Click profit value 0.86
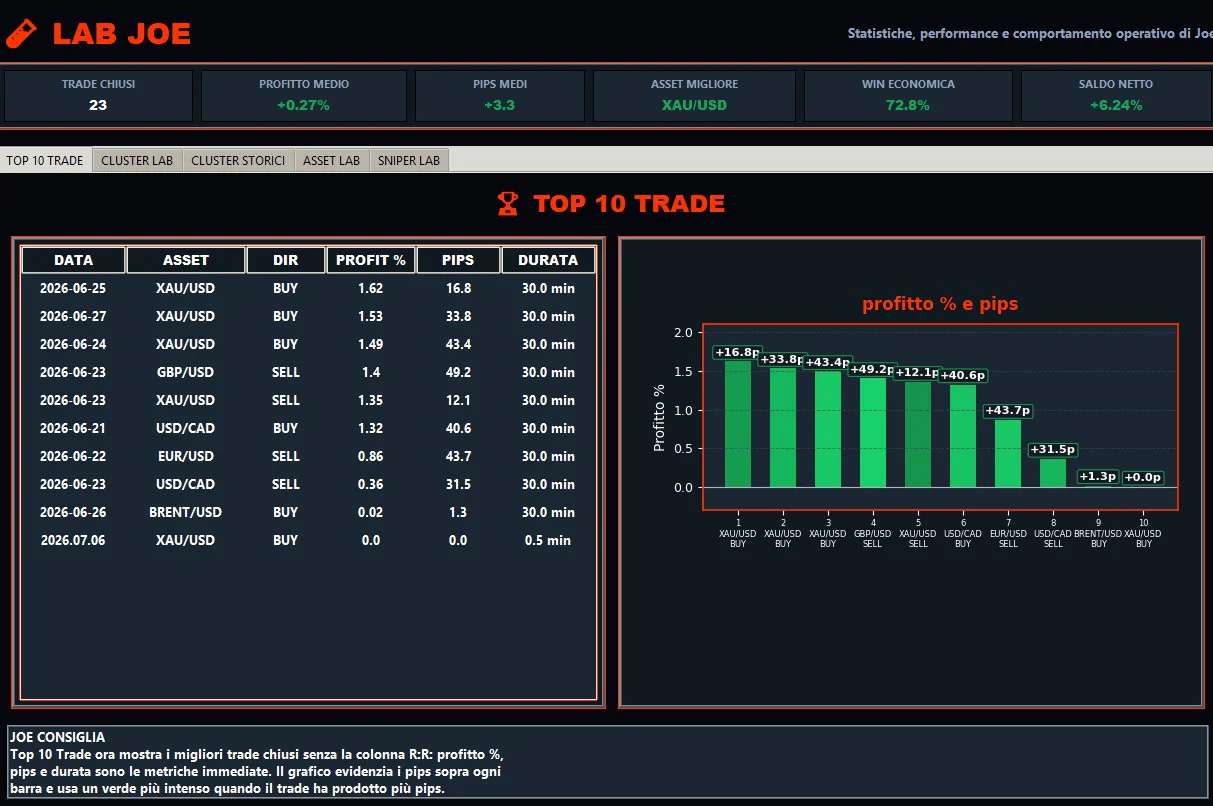 pyautogui.click(x=371, y=456)
